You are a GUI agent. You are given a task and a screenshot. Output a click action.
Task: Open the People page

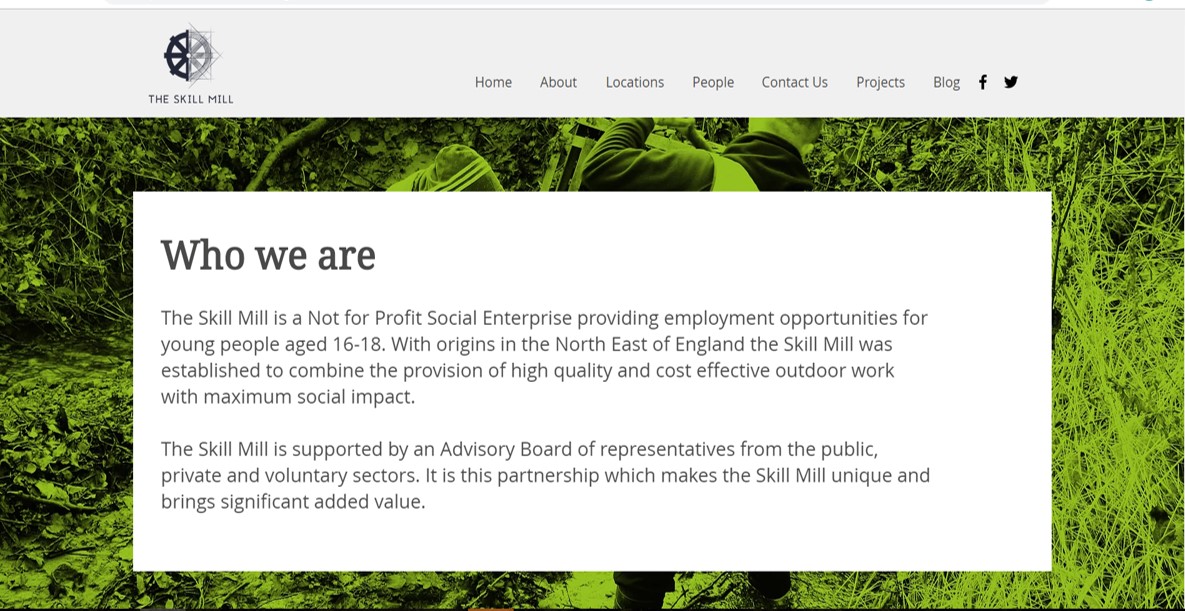713,82
